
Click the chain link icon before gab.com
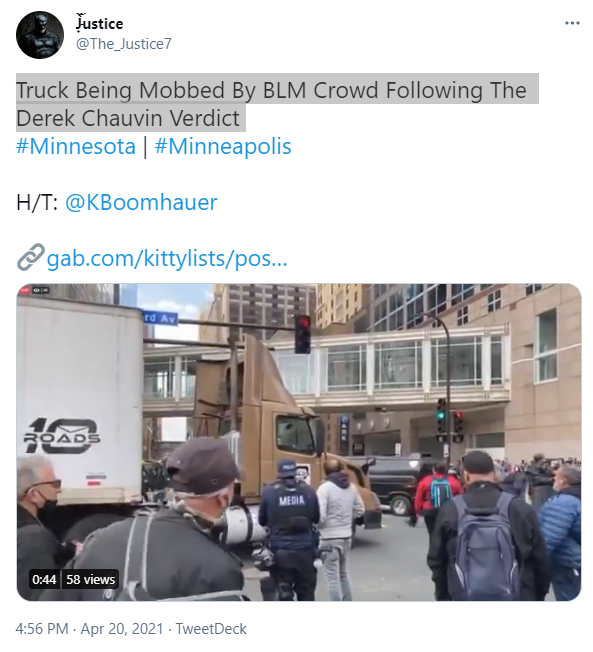pyautogui.click(x=30, y=257)
